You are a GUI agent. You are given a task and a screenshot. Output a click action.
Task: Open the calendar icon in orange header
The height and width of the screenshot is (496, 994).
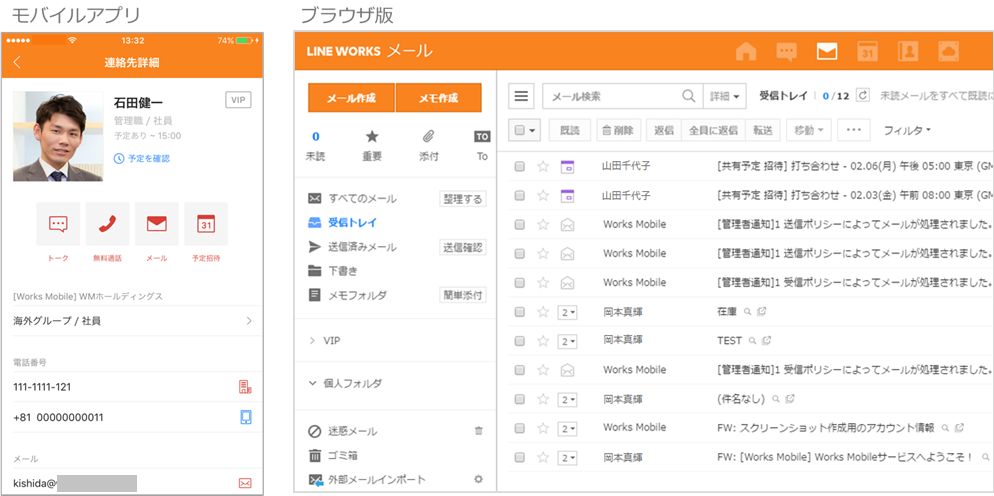pos(867,51)
